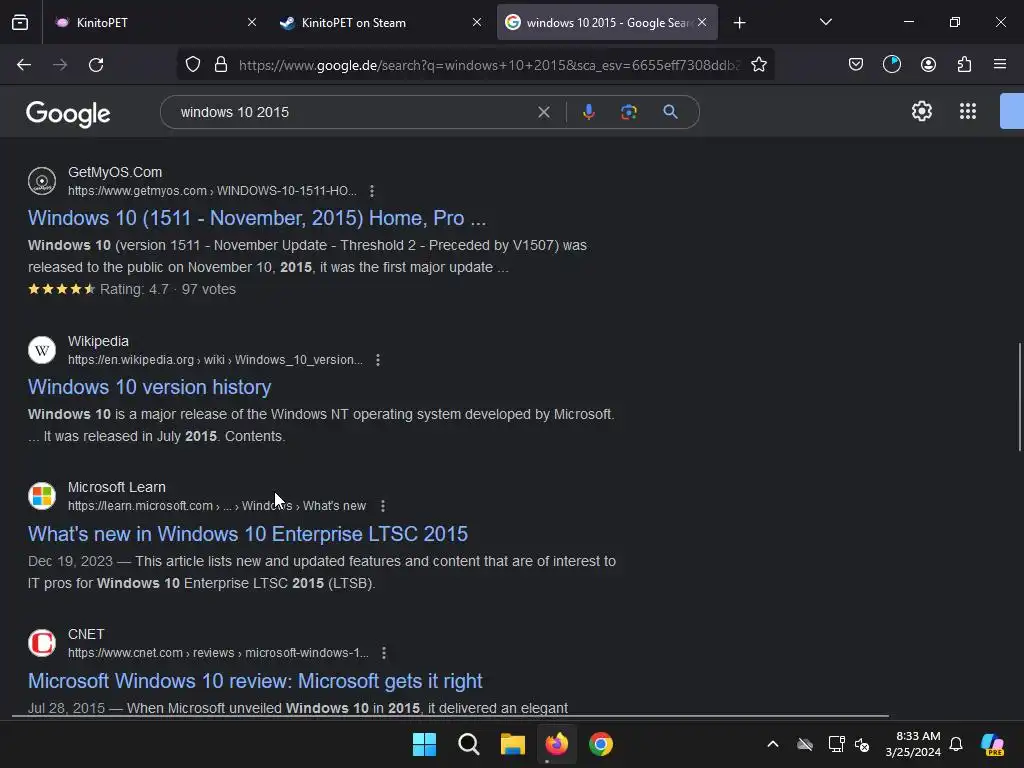
Task: Open Windows 10 version history link
Action: point(150,387)
